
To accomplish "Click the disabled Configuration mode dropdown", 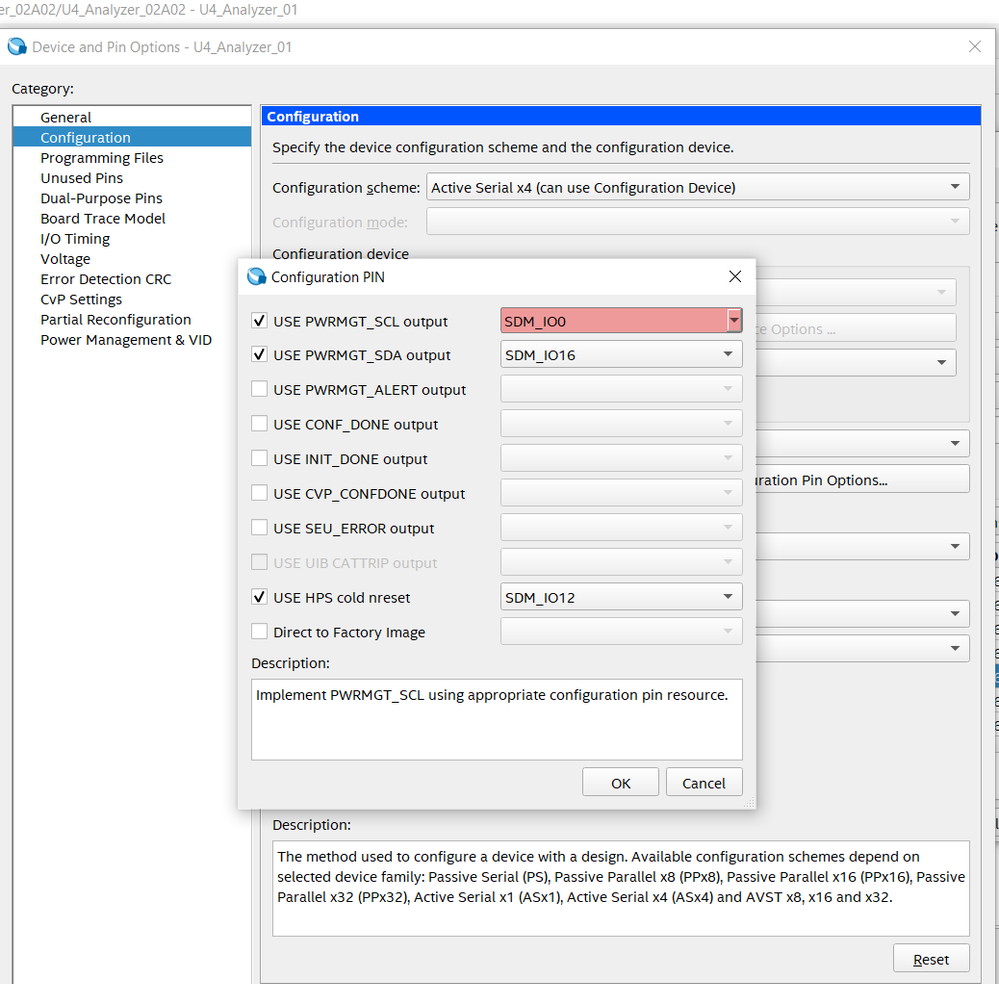I will click(698, 222).
